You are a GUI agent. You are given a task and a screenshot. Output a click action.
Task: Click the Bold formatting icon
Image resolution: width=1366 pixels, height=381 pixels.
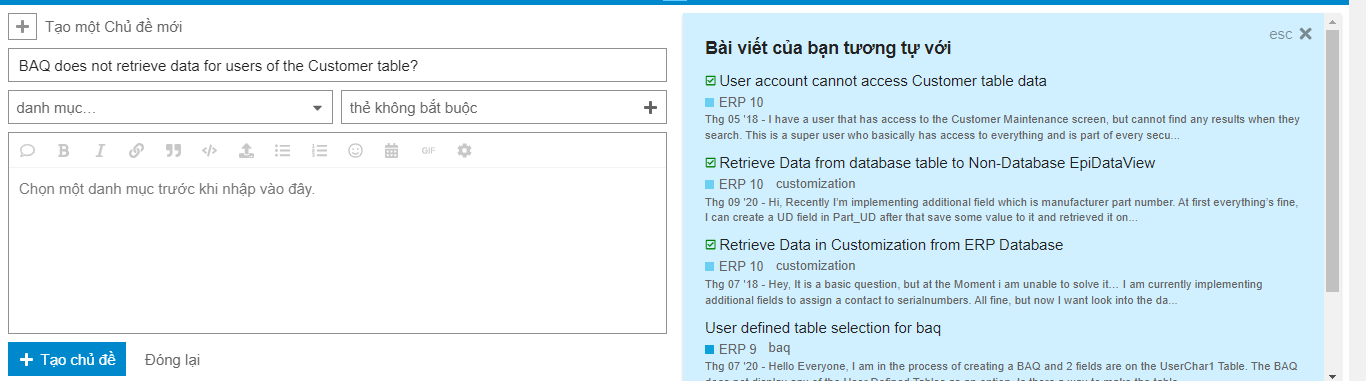(x=64, y=151)
